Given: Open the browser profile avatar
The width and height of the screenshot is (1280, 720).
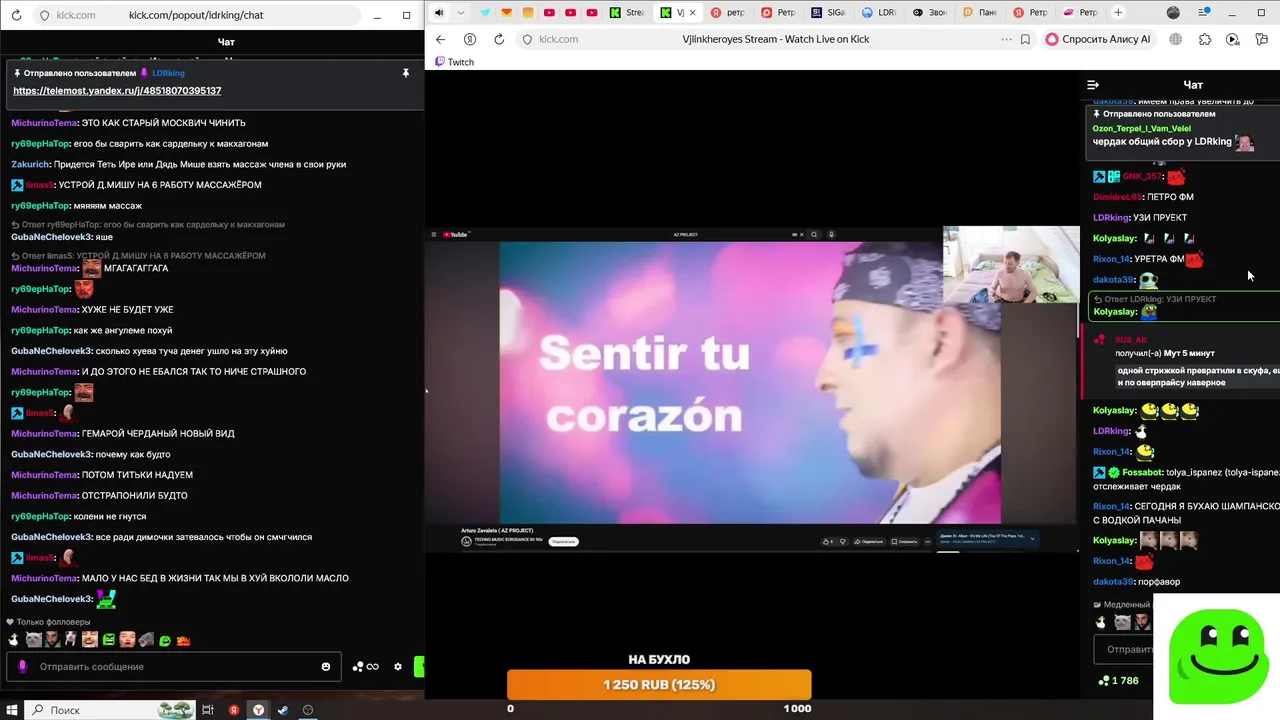Looking at the screenshot, I should (x=1173, y=13).
